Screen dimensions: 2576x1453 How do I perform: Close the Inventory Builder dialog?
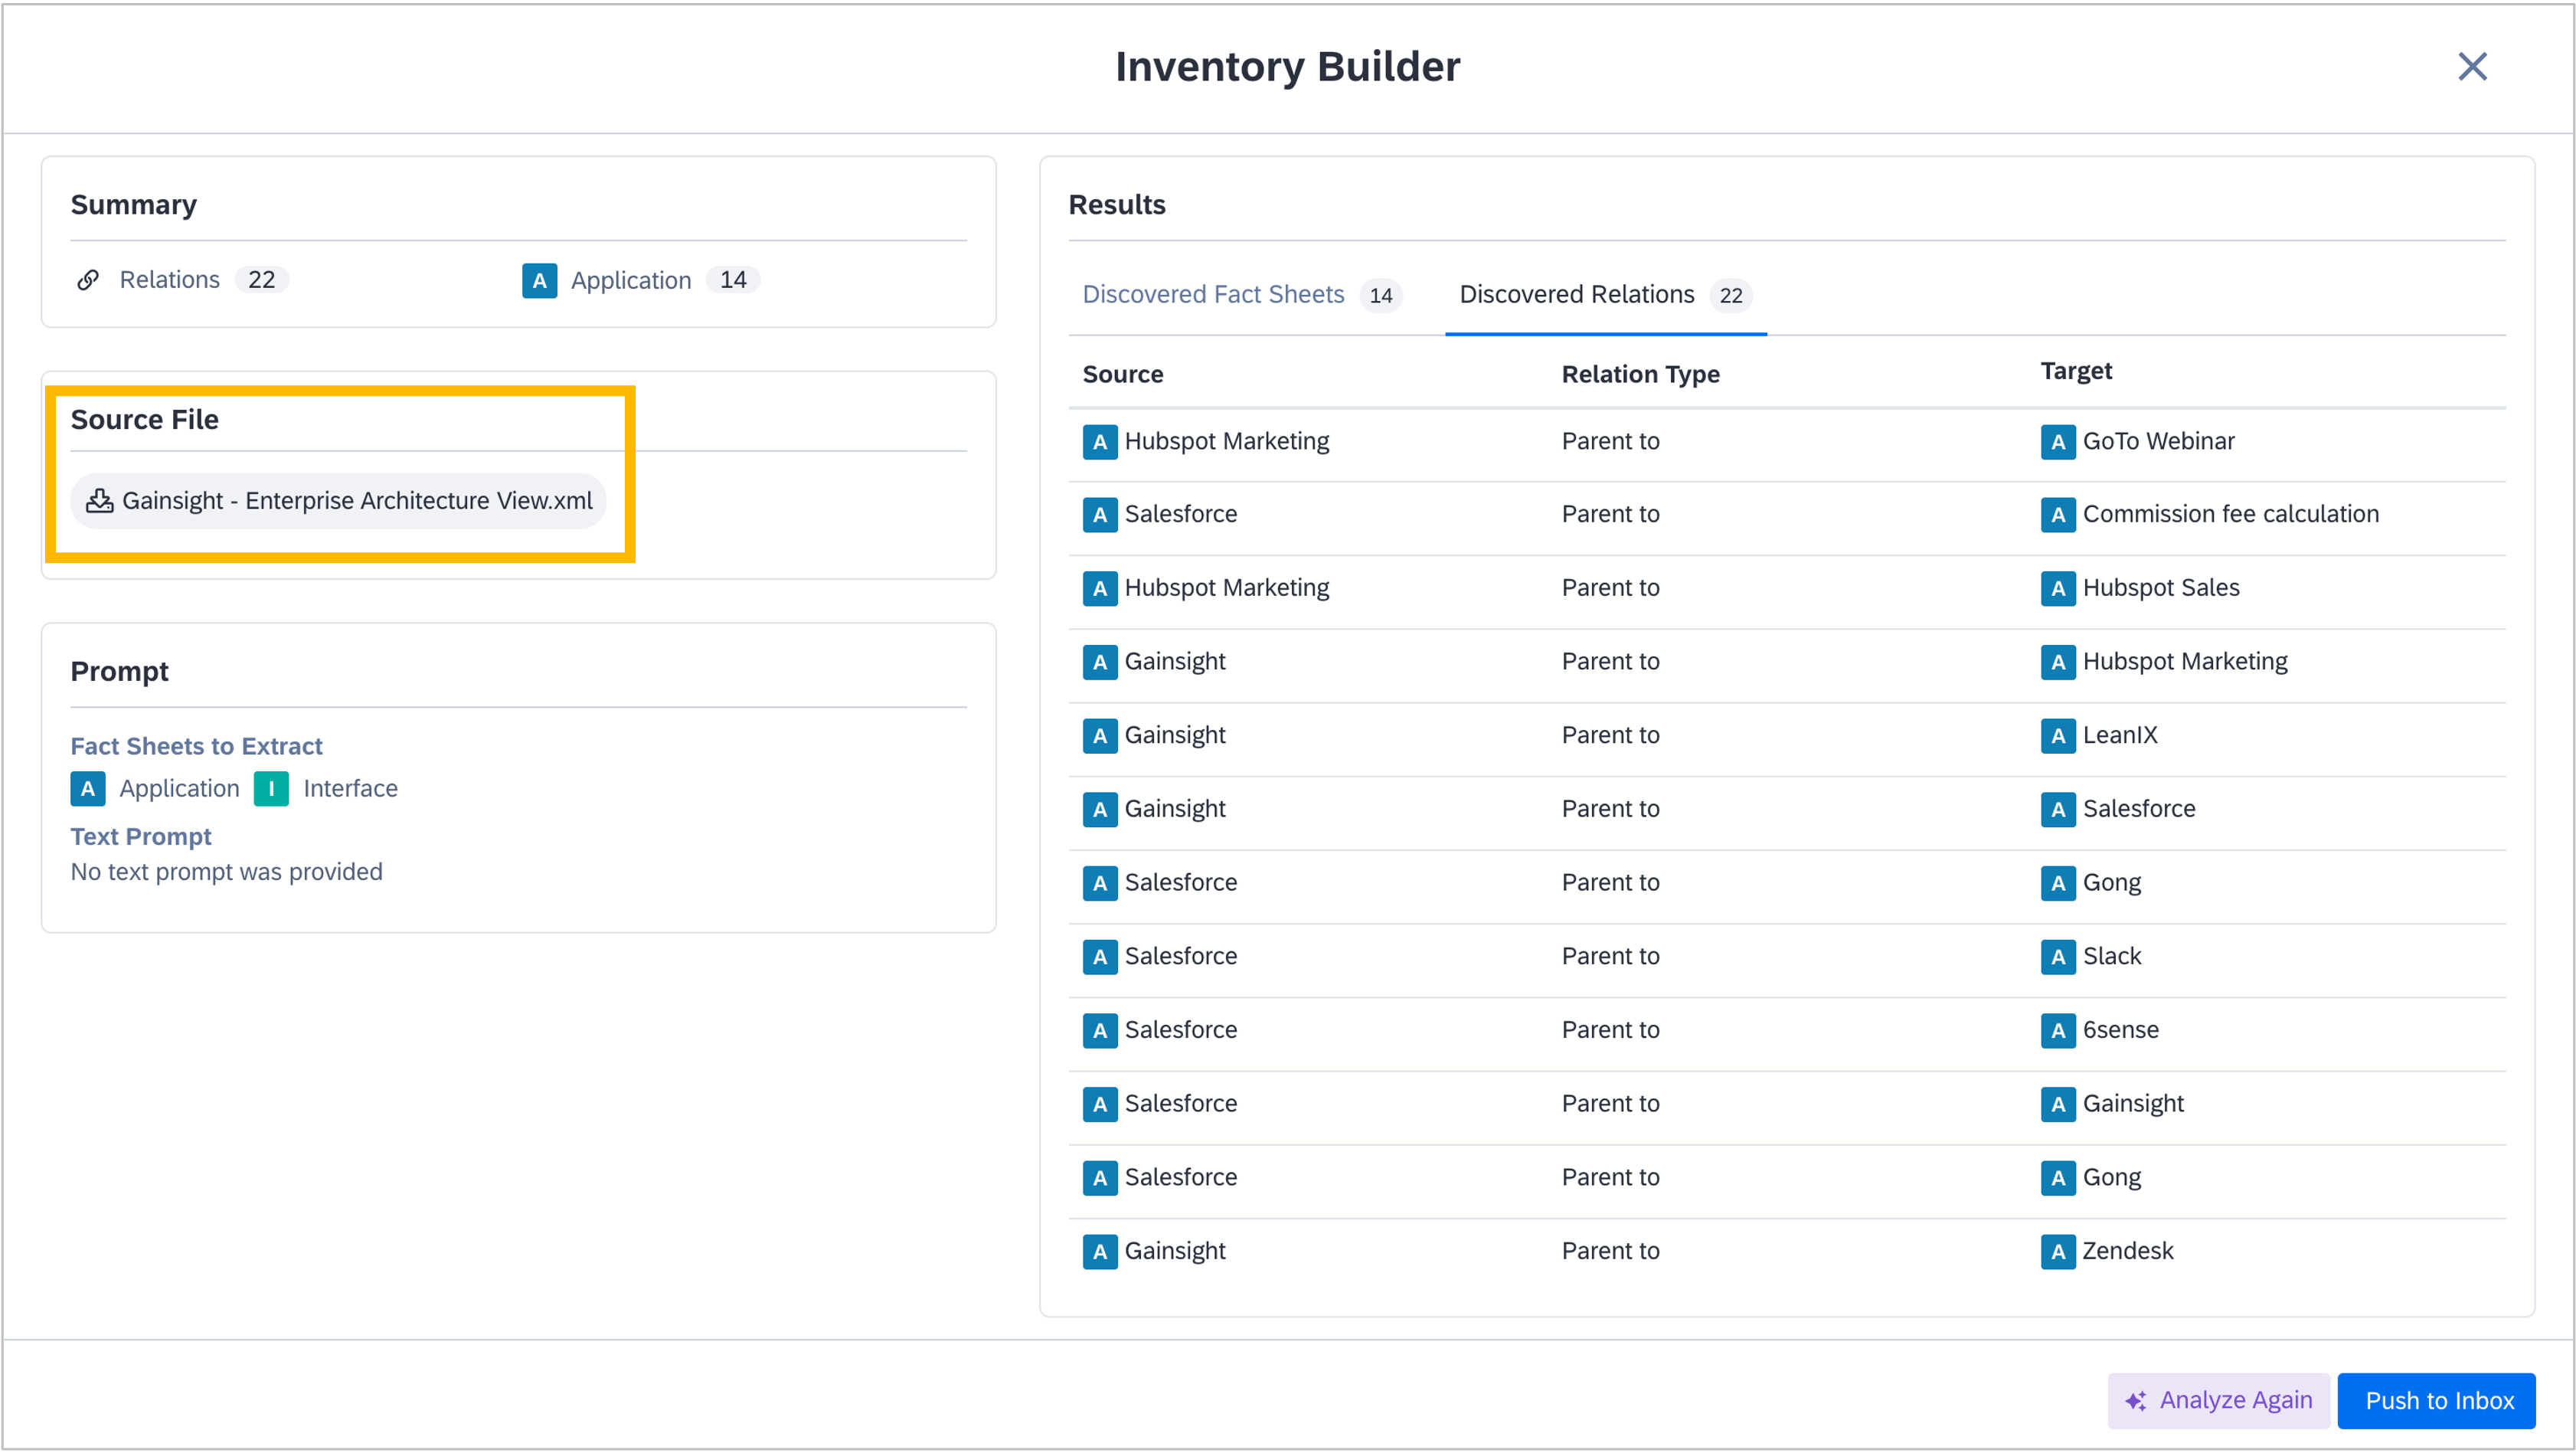(x=2472, y=67)
